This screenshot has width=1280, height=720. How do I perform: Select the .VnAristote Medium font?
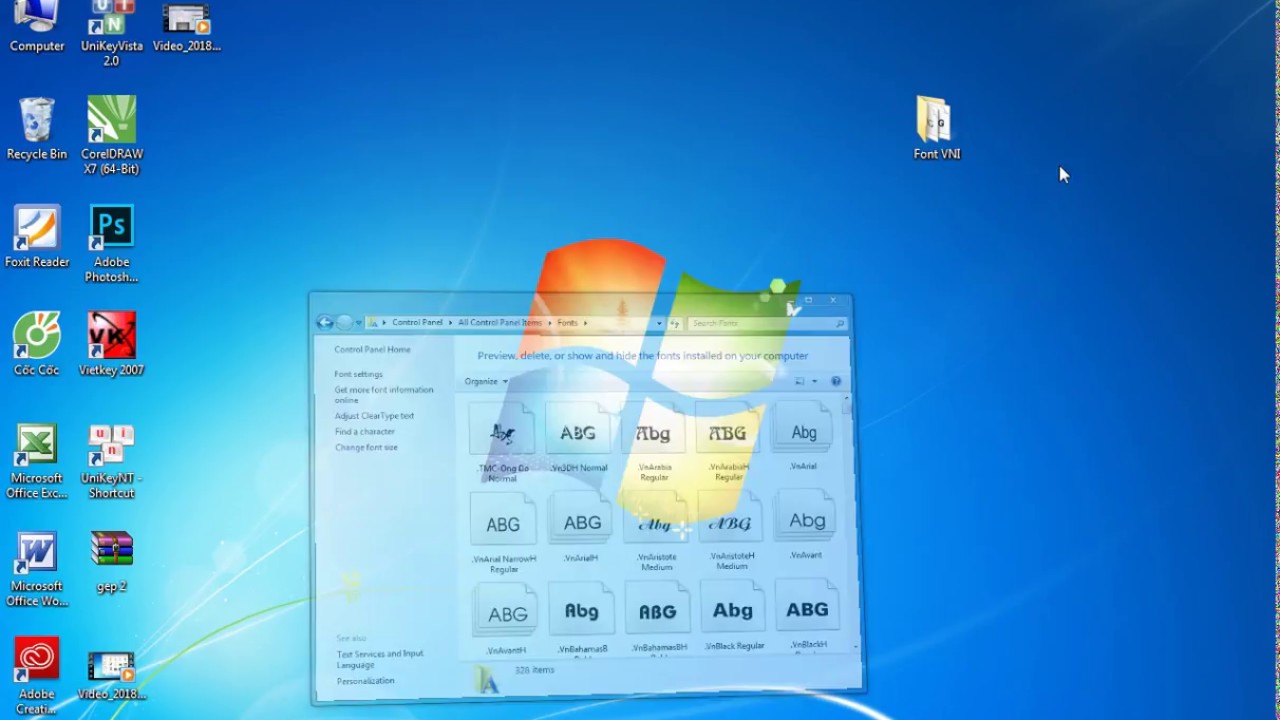coord(657,532)
